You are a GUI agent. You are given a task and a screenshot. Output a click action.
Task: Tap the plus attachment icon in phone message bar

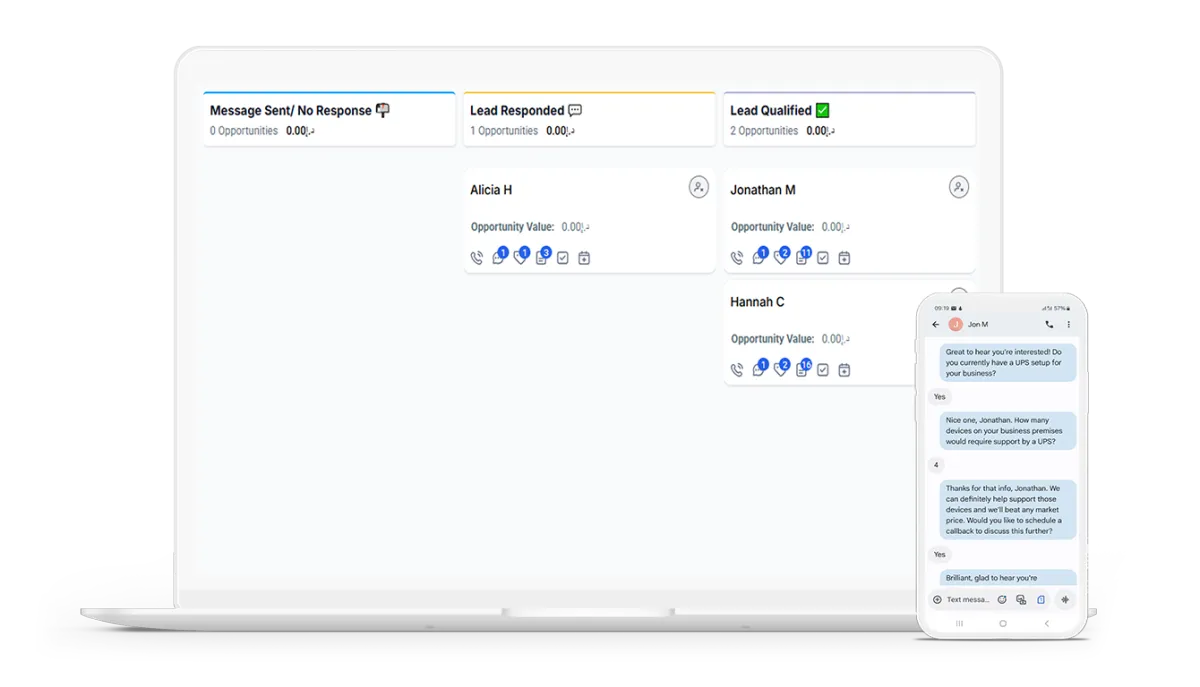937,600
